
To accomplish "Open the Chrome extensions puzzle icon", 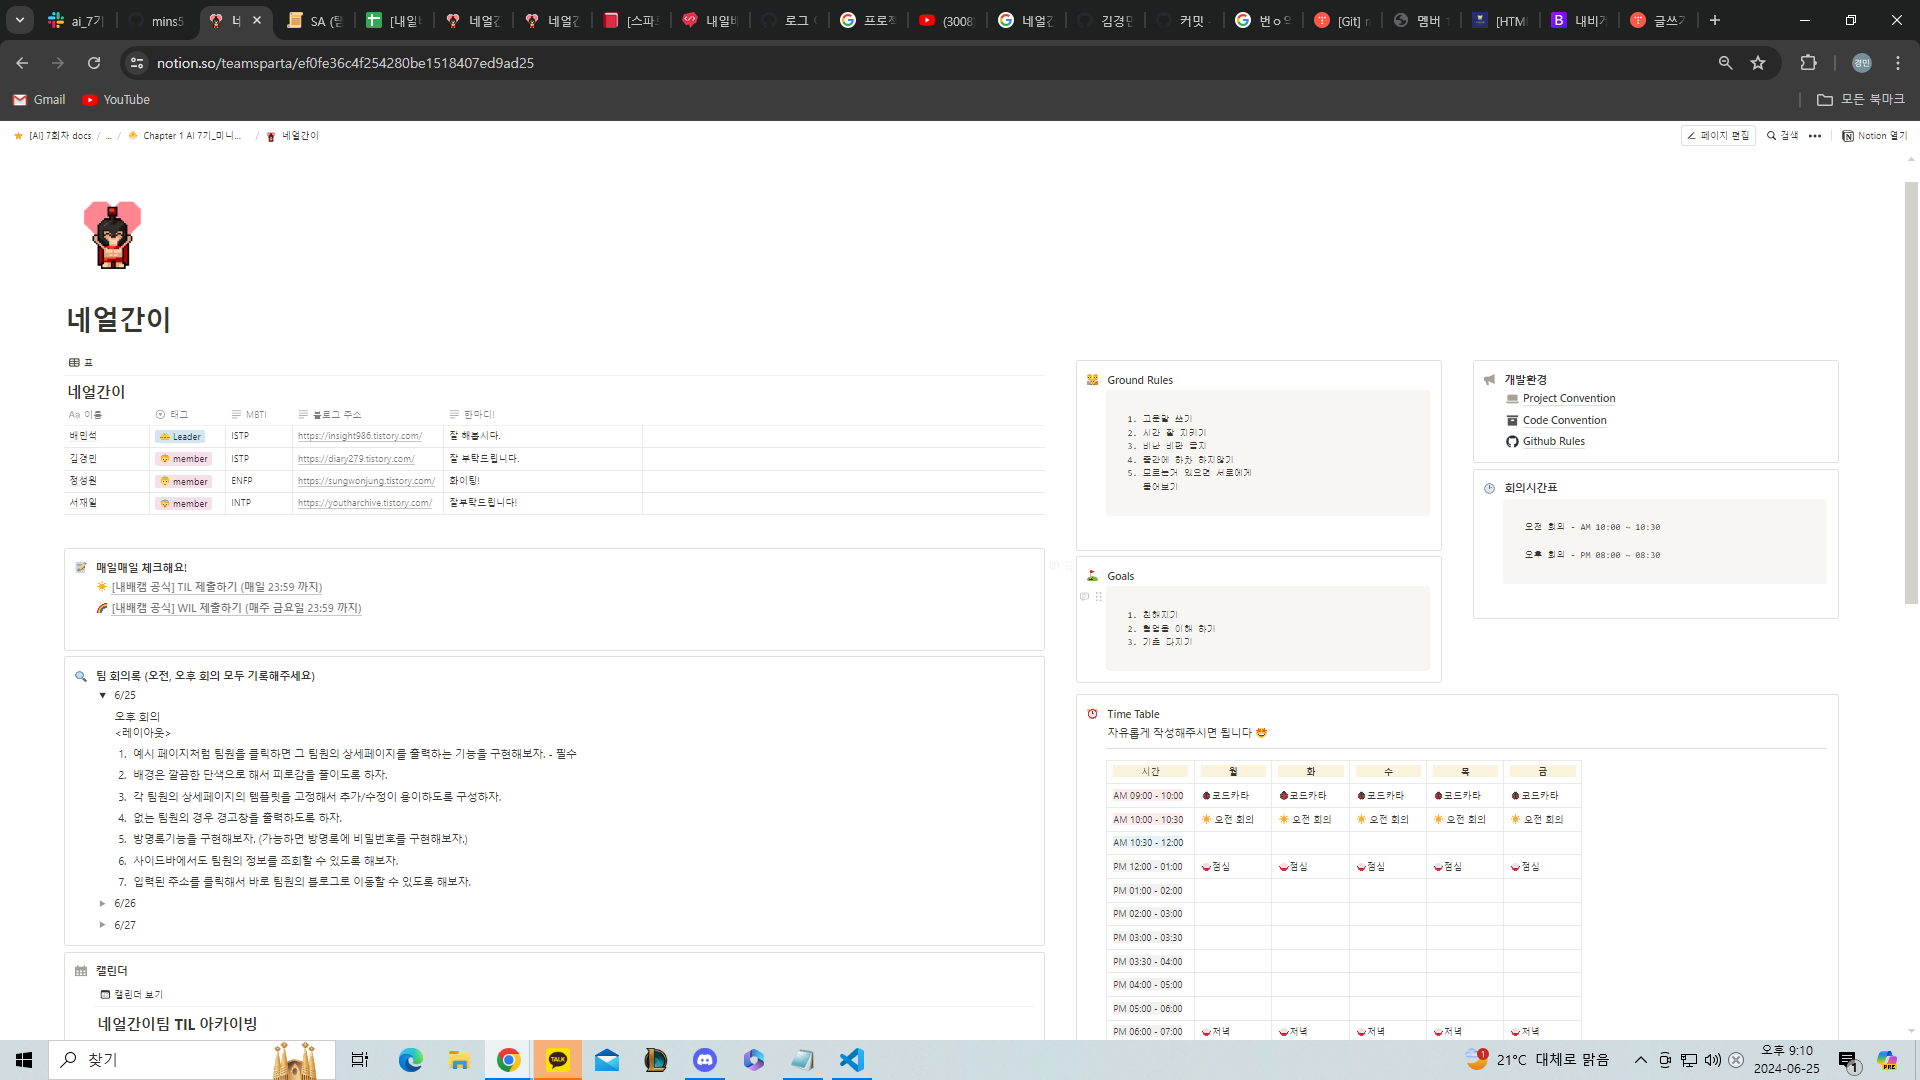I will click(1808, 63).
